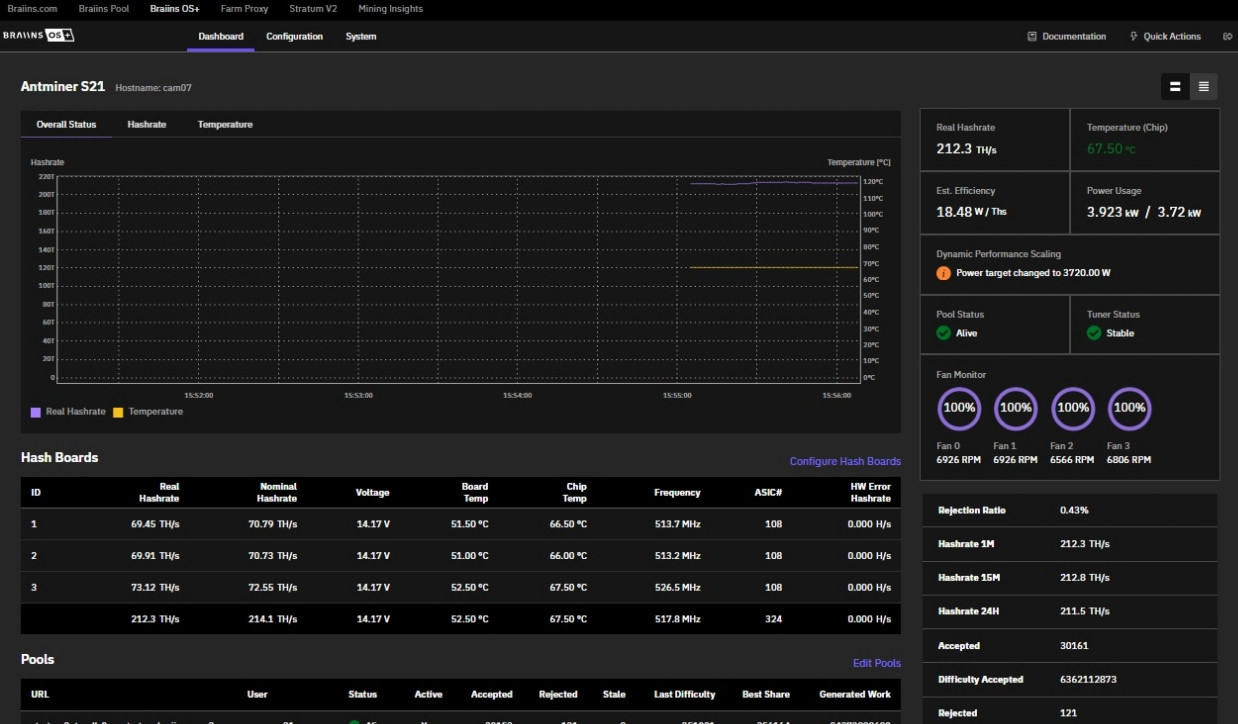1238x724 pixels.
Task: Go to Stratum V2 top link
Action: point(312,9)
